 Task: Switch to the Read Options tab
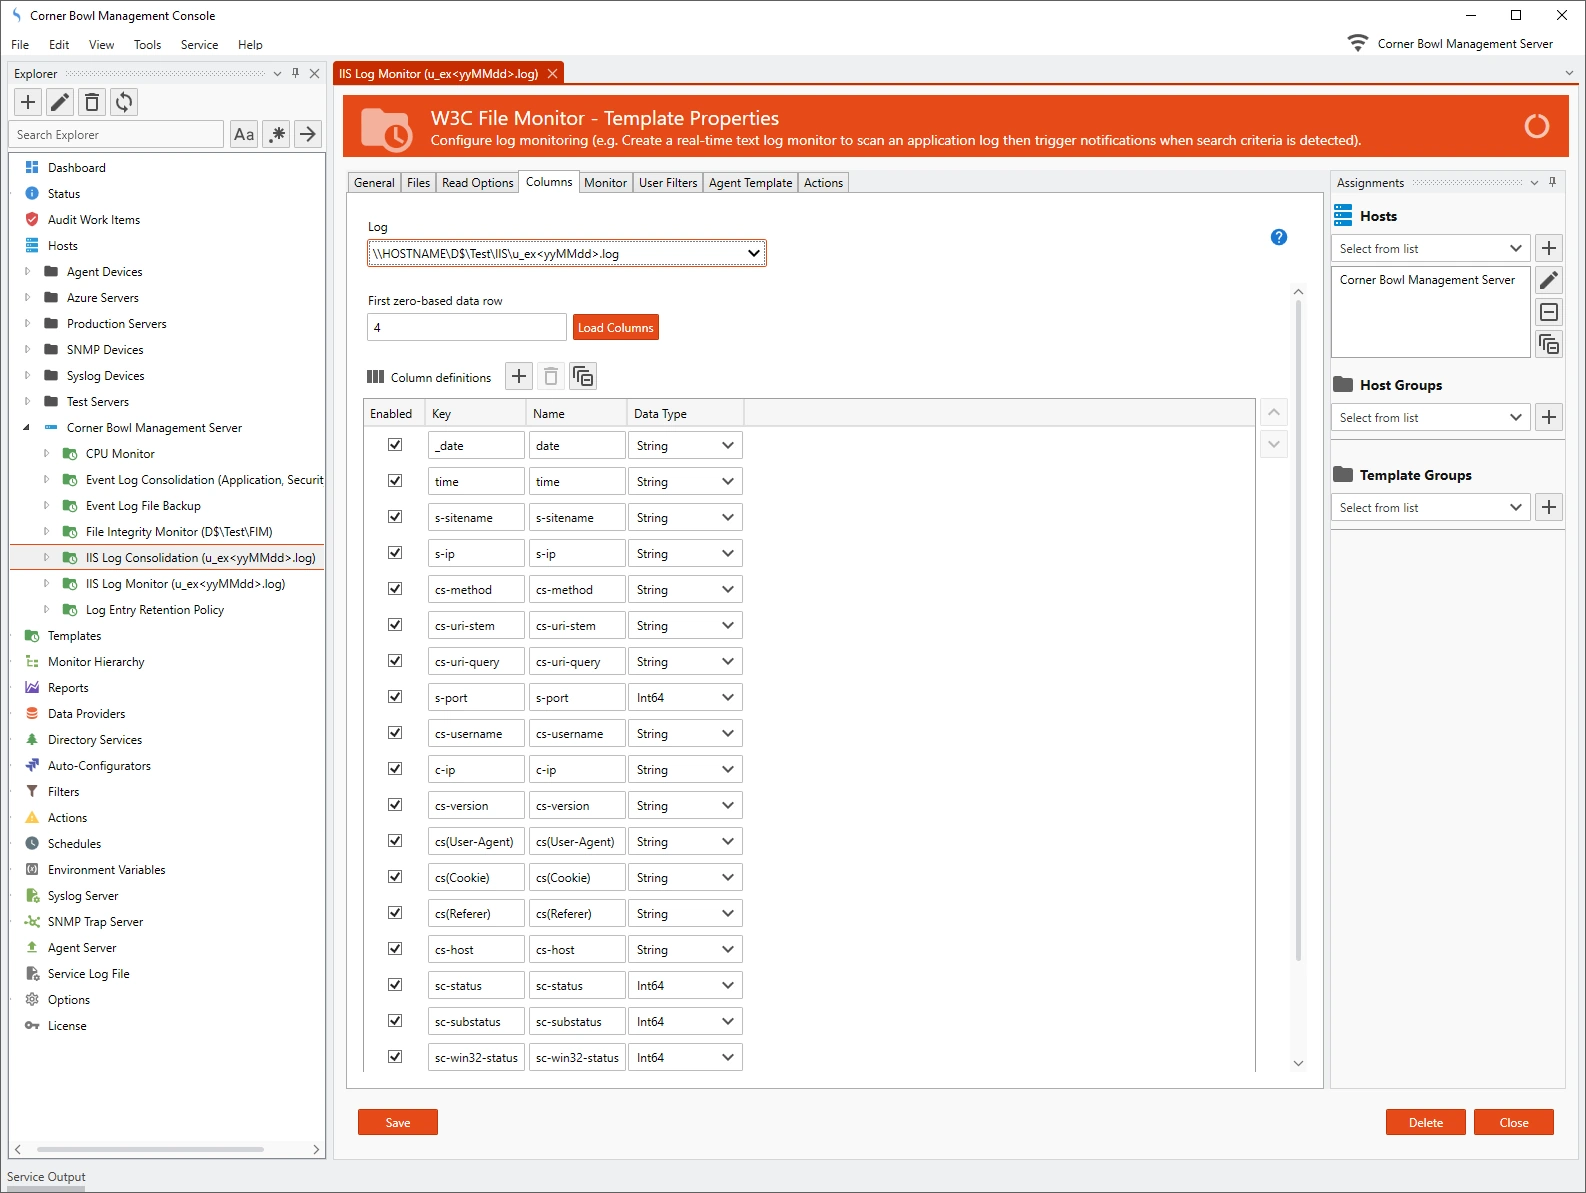477,183
